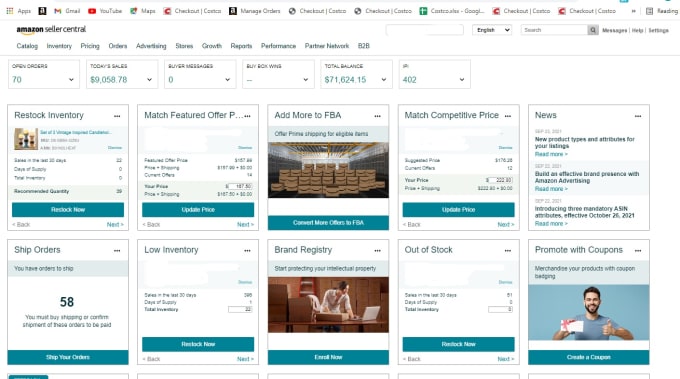
Task: Open the B2B menu
Action: pos(363,46)
